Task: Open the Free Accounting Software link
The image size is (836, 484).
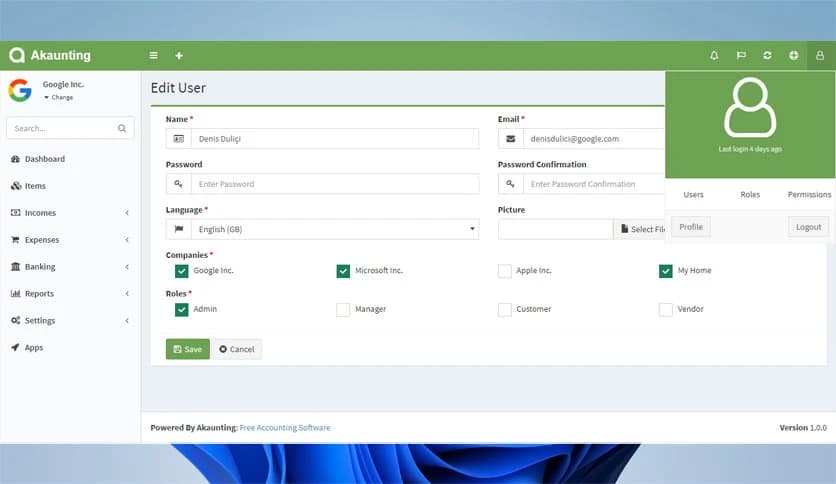Action: click(x=285, y=427)
